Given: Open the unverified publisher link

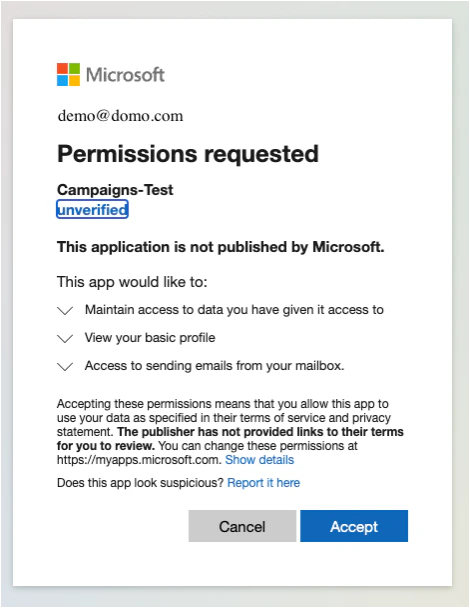Looking at the screenshot, I should [92, 209].
